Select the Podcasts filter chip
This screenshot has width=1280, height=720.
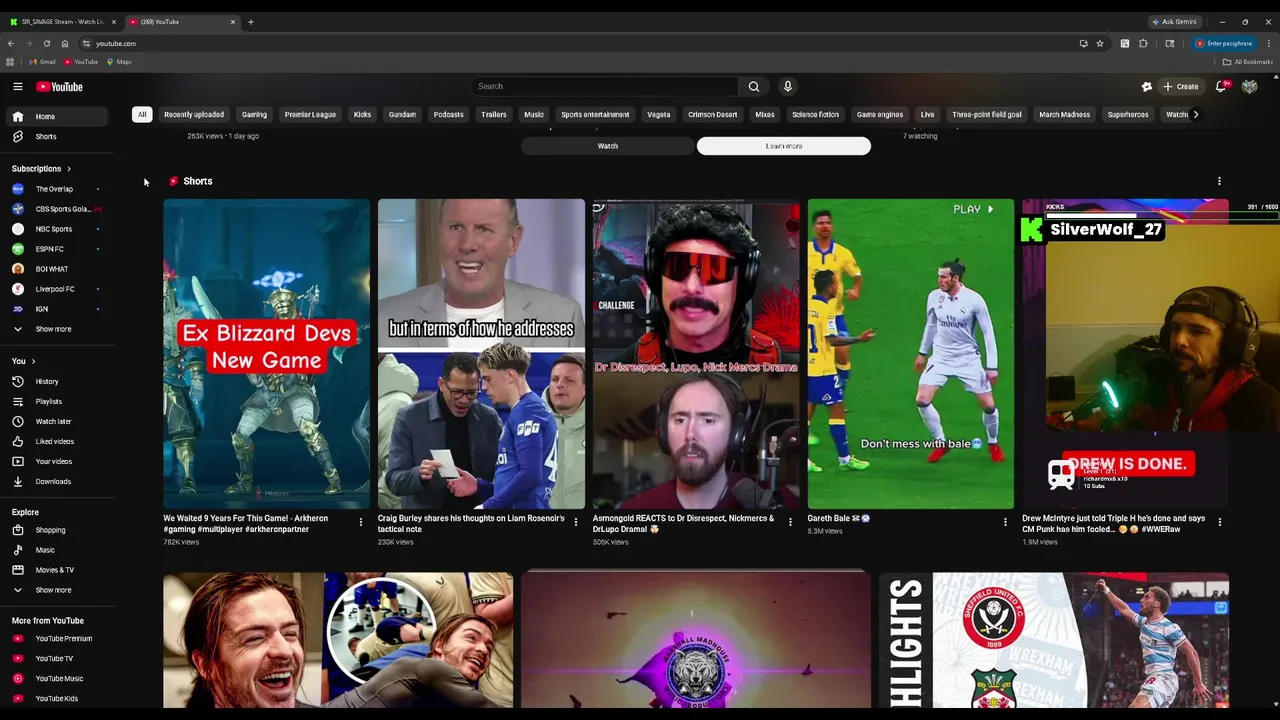click(x=448, y=114)
